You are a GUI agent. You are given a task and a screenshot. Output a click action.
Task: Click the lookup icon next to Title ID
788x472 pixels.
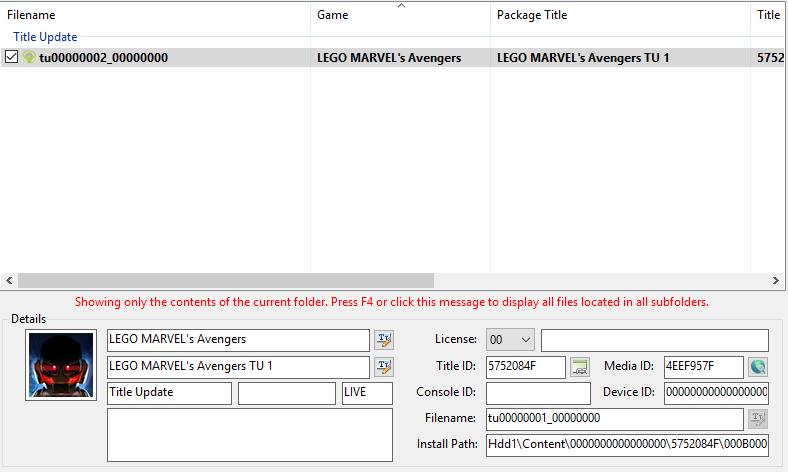[x=580, y=367]
